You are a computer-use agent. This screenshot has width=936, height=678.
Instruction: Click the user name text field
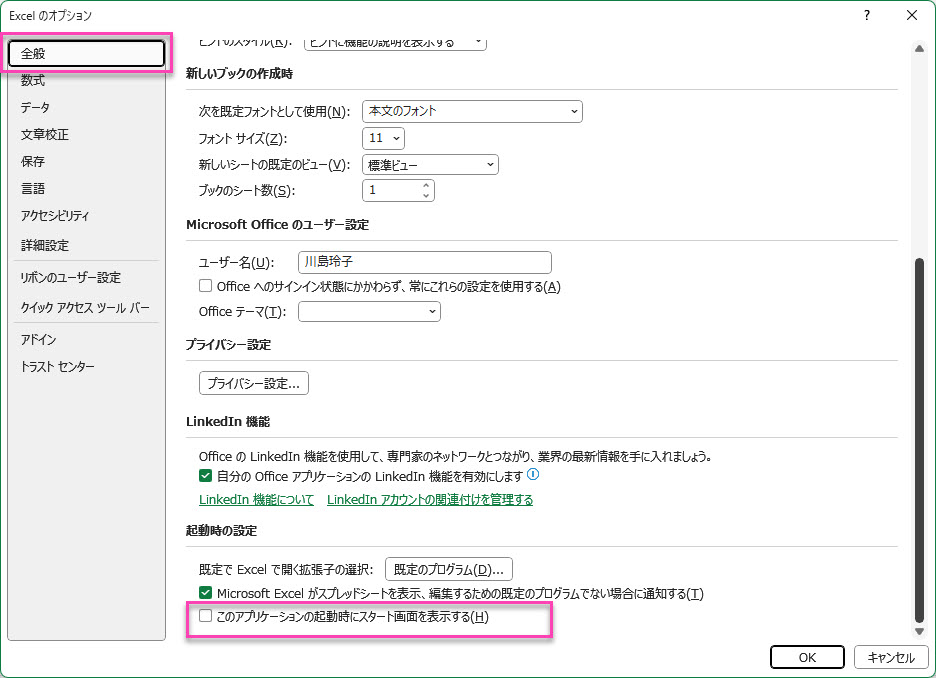(425, 262)
